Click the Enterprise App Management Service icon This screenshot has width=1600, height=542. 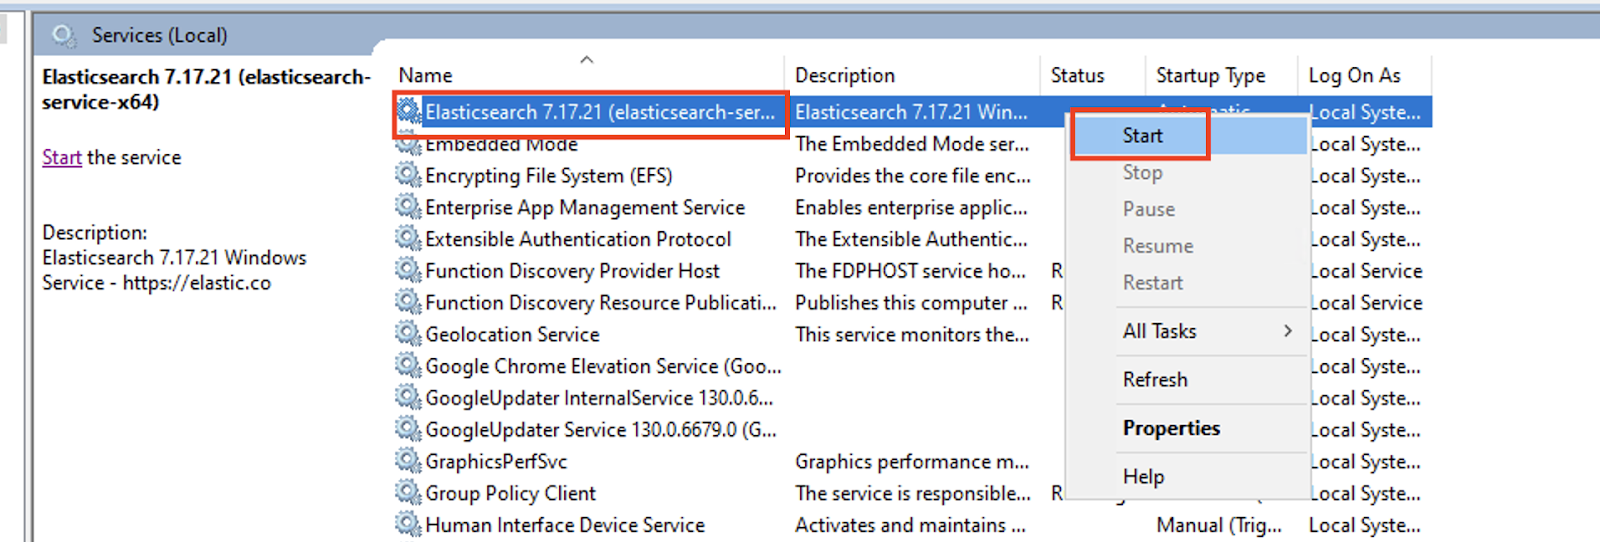408,207
